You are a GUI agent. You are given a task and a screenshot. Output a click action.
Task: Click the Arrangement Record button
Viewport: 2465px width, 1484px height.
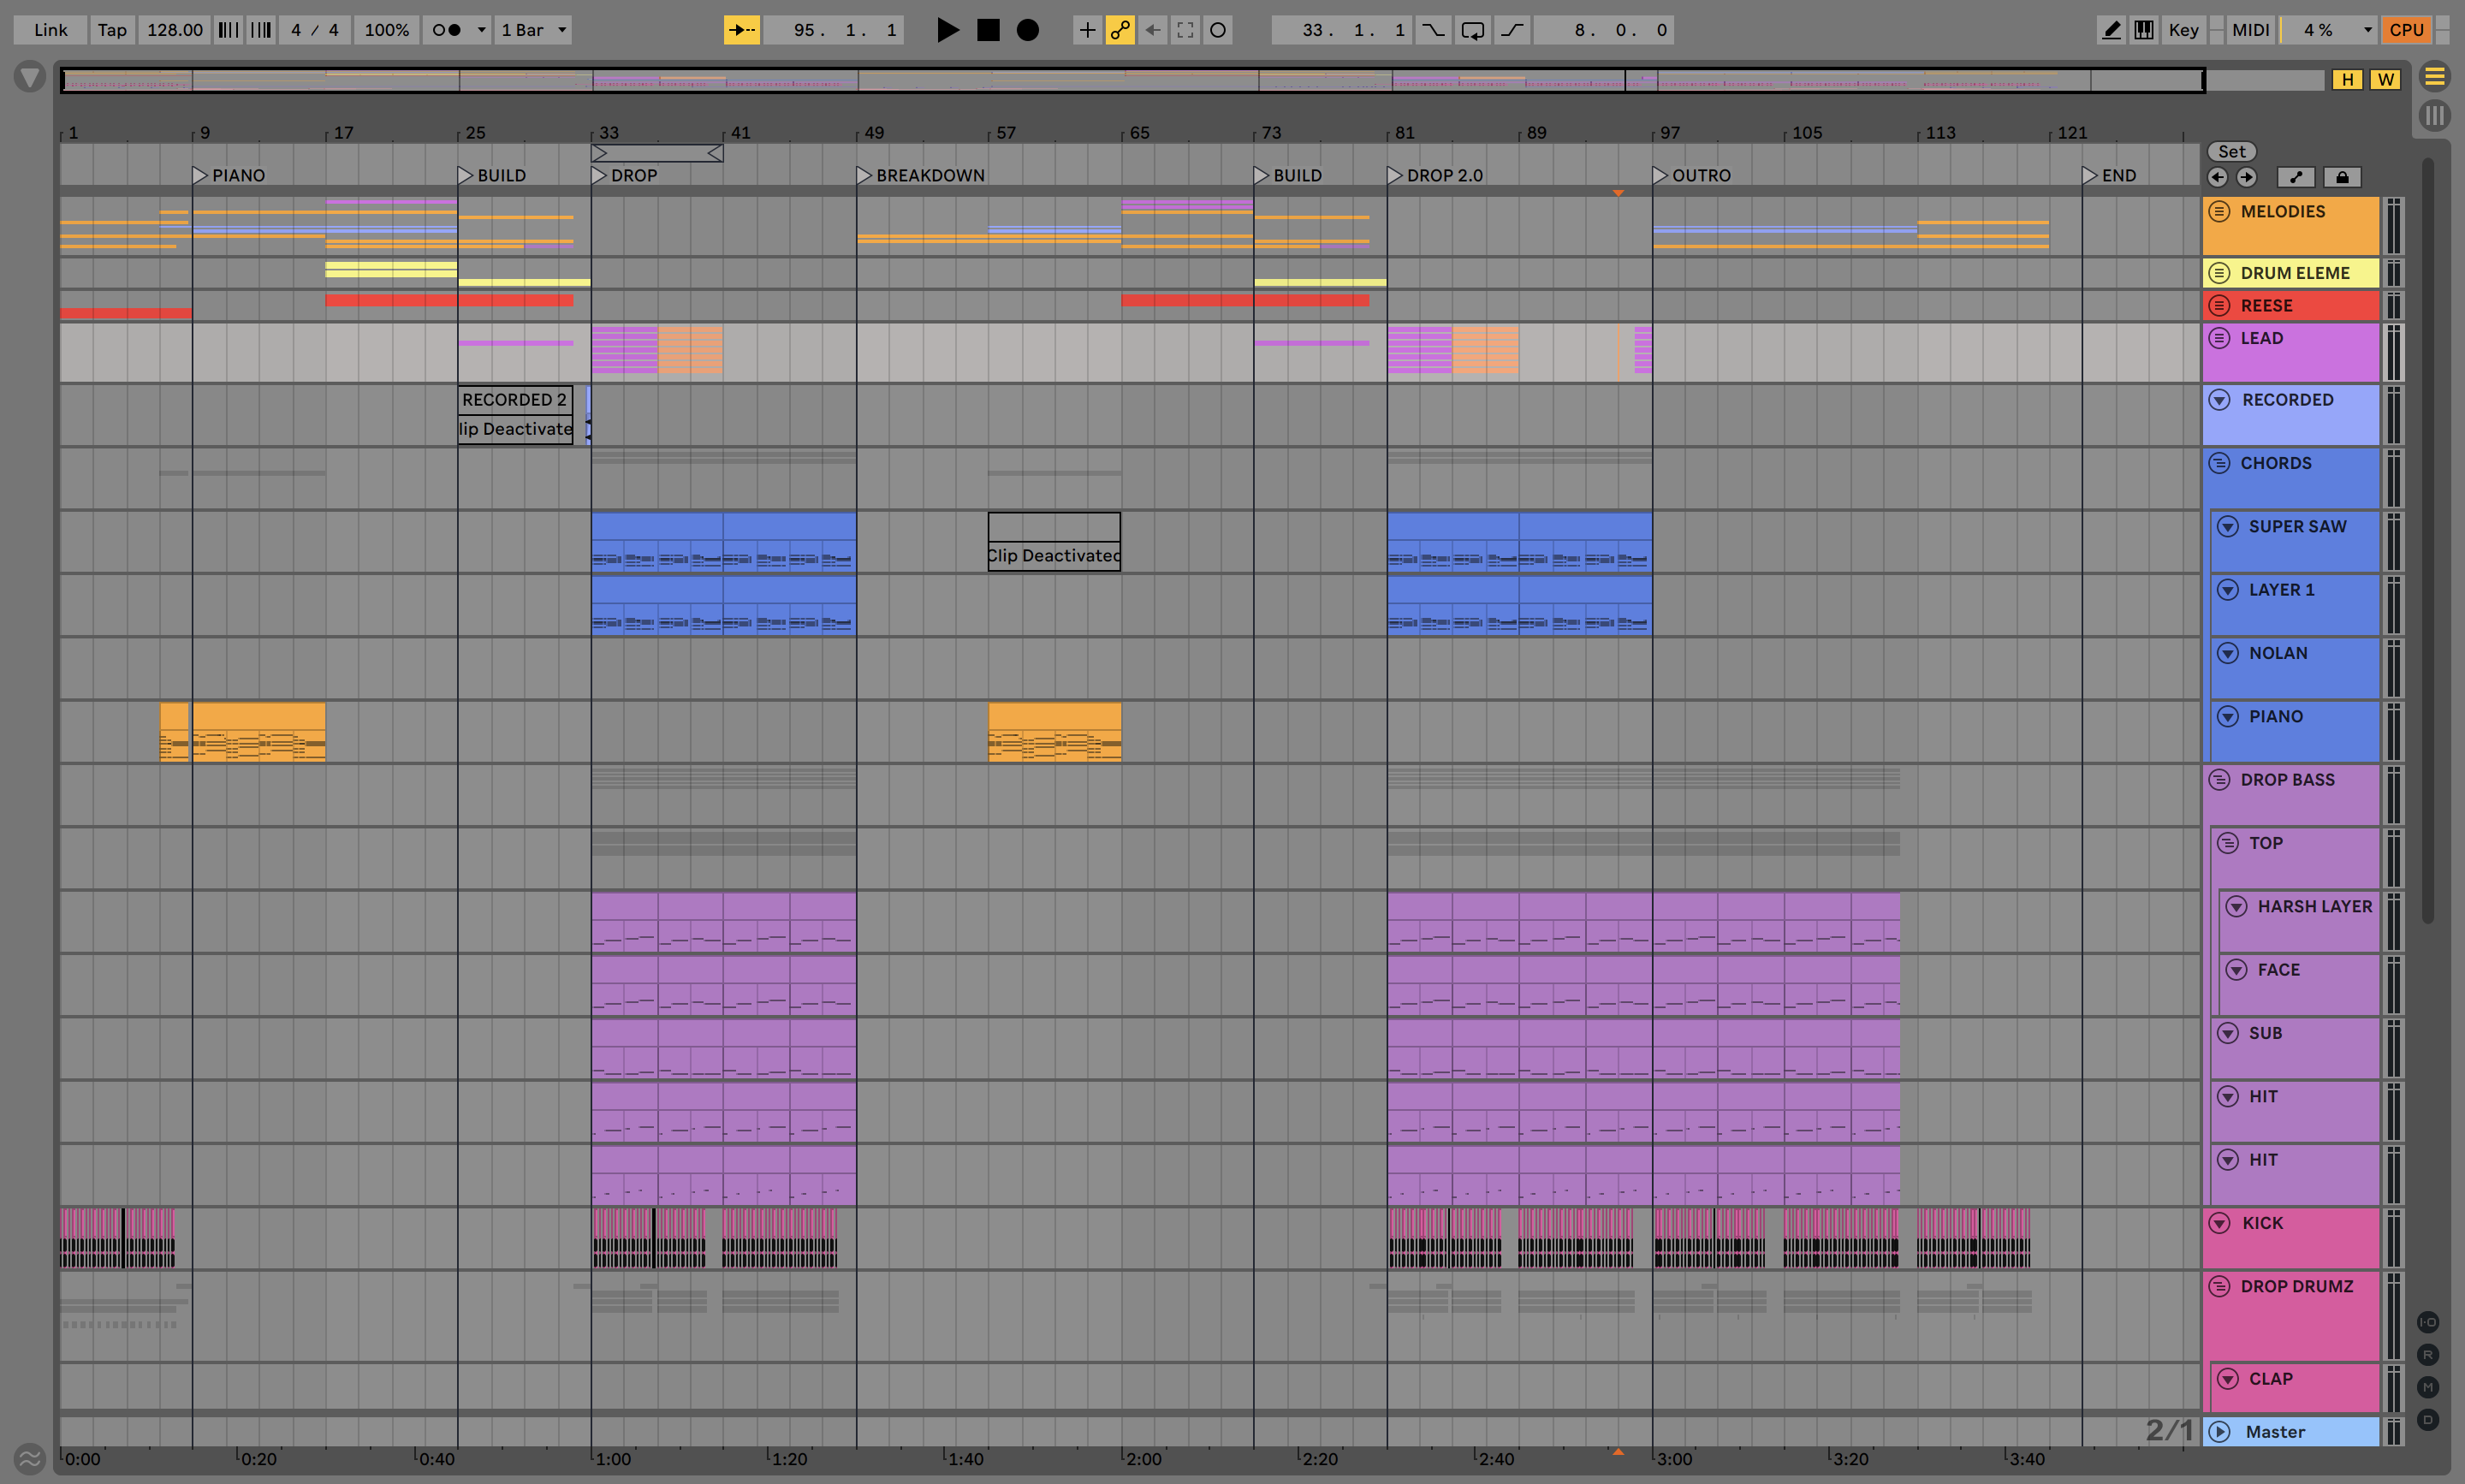pyautogui.click(x=1027, y=30)
